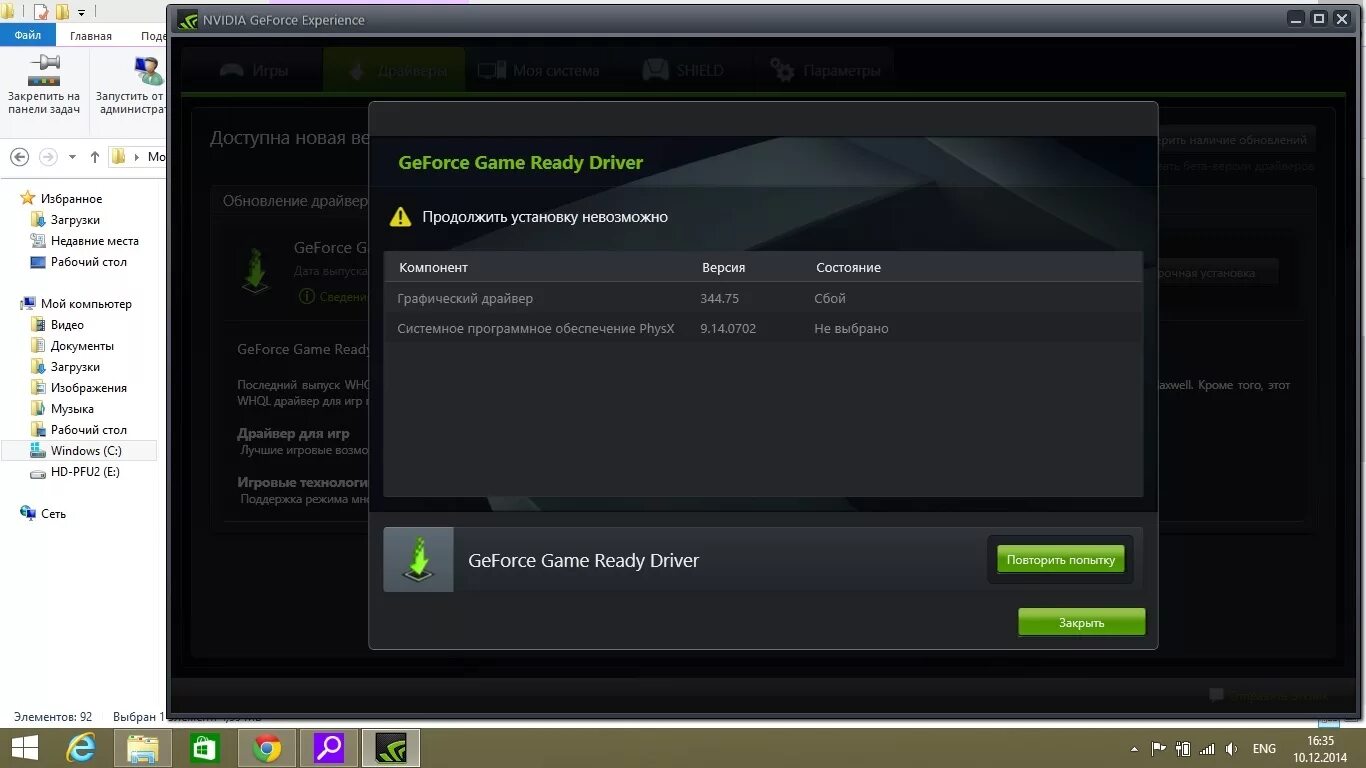Viewport: 1366px width, 768px height.
Task: Open Загрузки under Избранное
Action: click(75, 220)
